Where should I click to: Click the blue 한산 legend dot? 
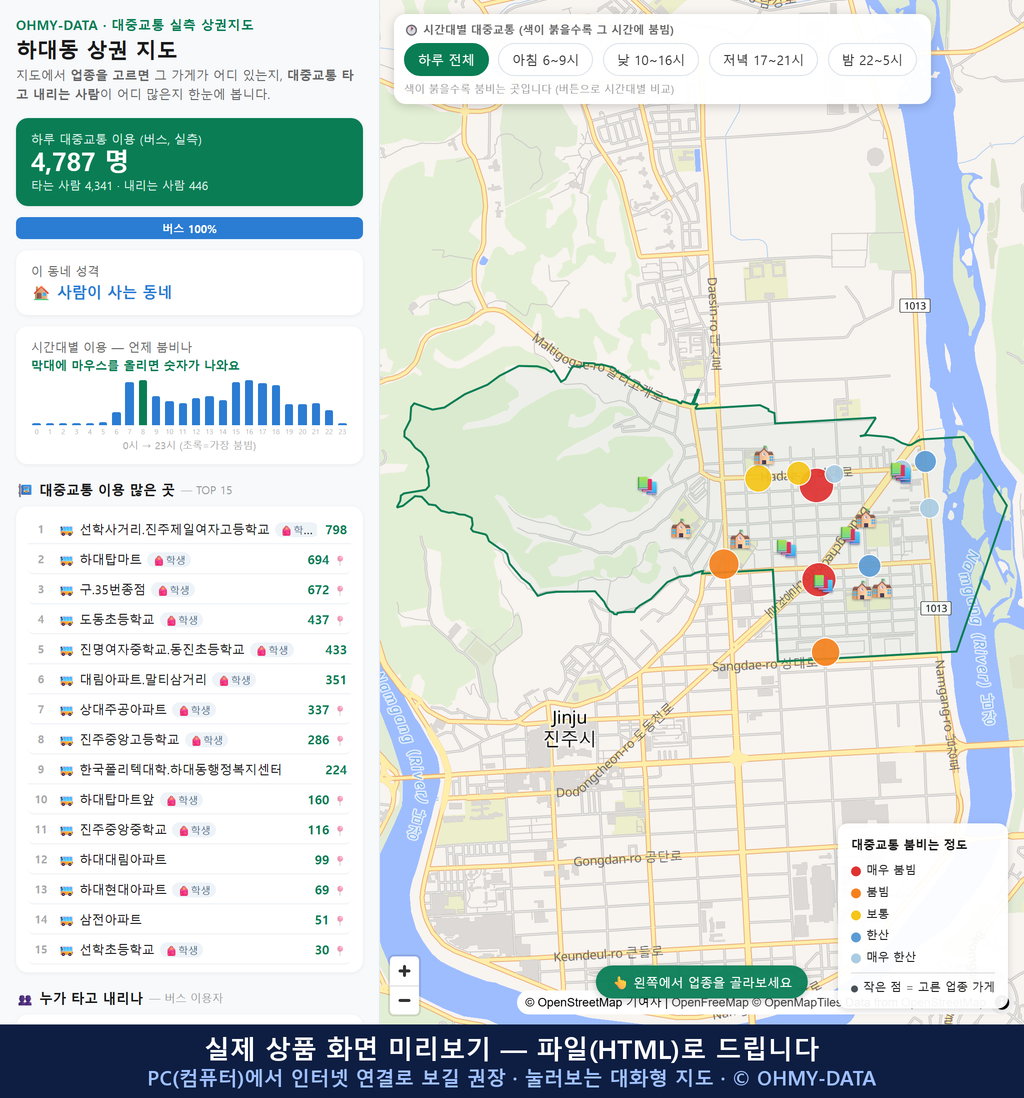[855, 936]
